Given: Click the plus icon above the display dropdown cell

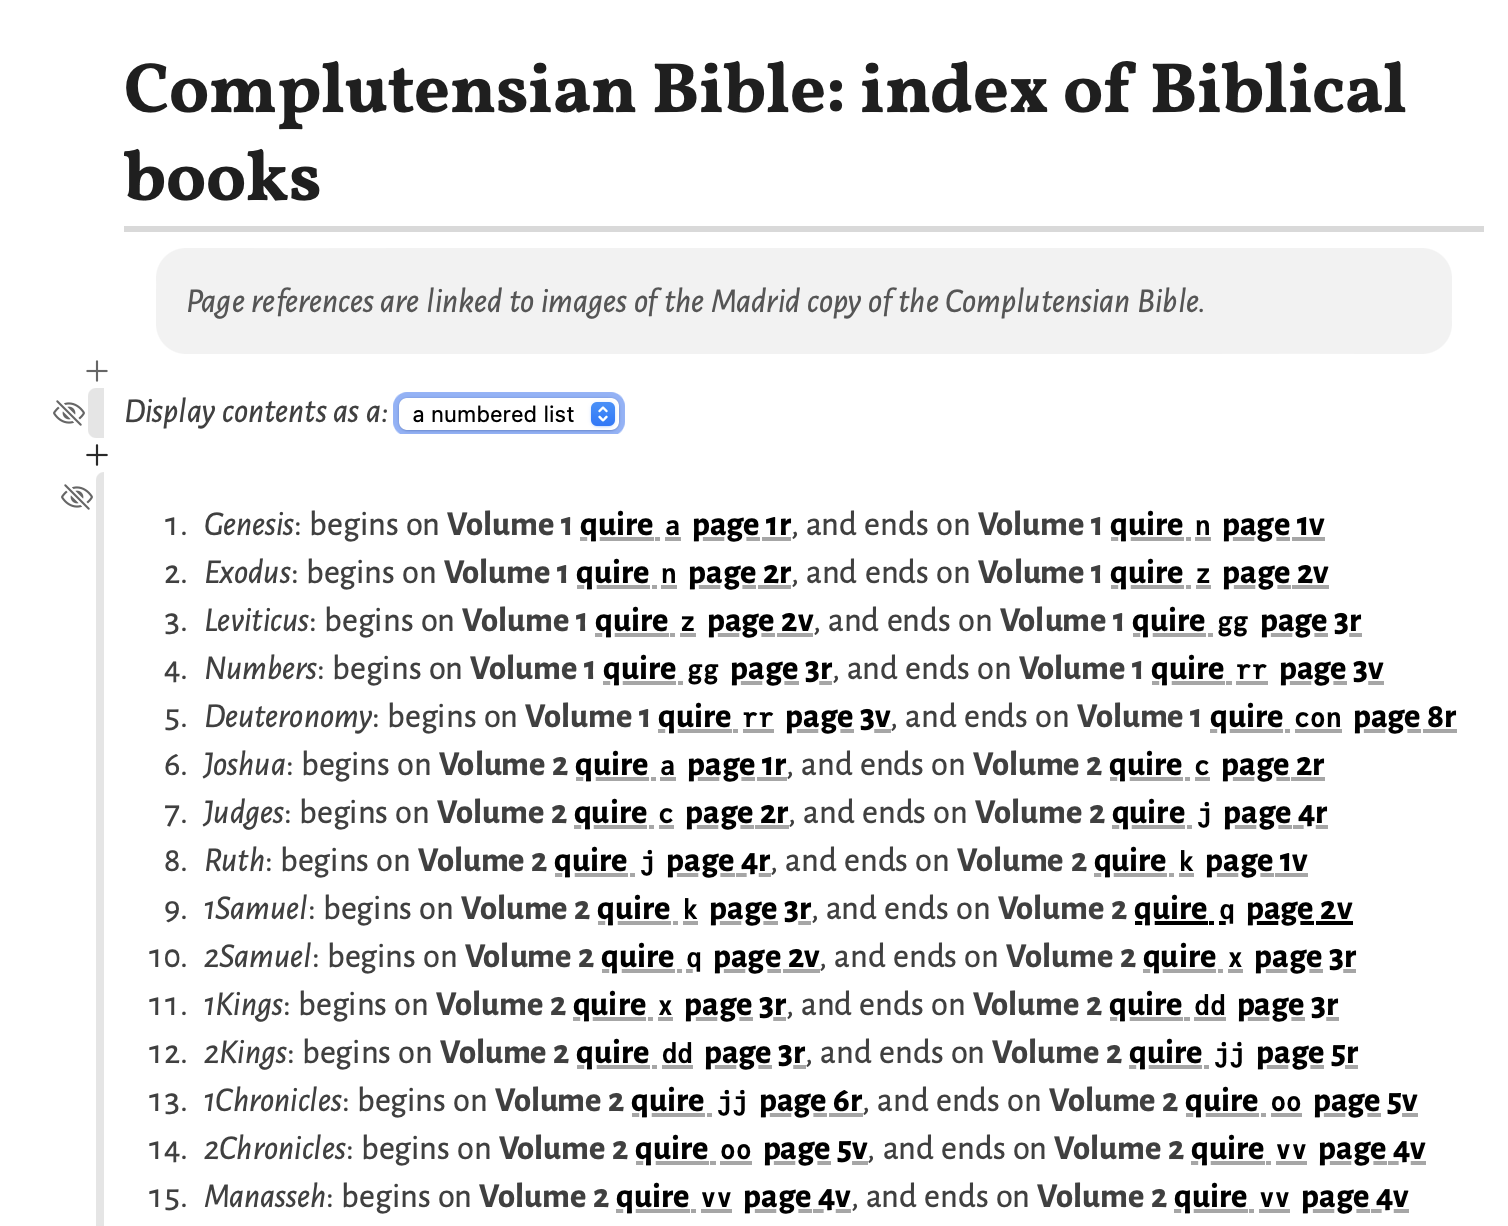Looking at the screenshot, I should tap(96, 372).
